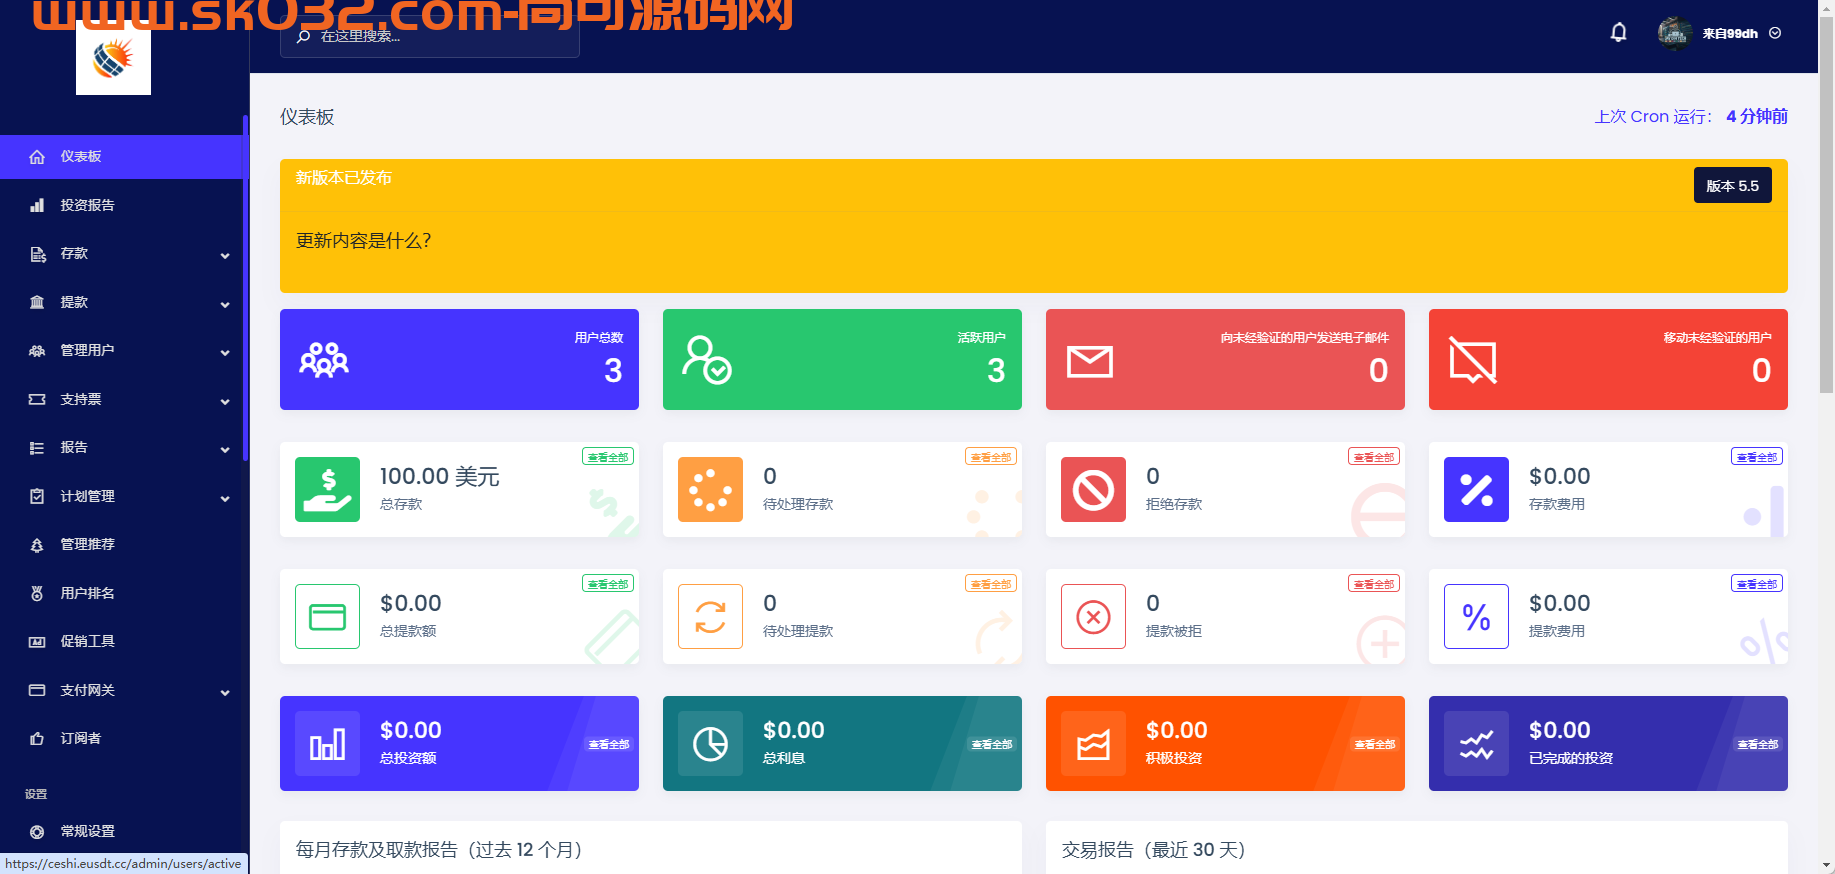Click the circled X icon on 提款被拒 card
1835x874 pixels.
click(x=1094, y=617)
